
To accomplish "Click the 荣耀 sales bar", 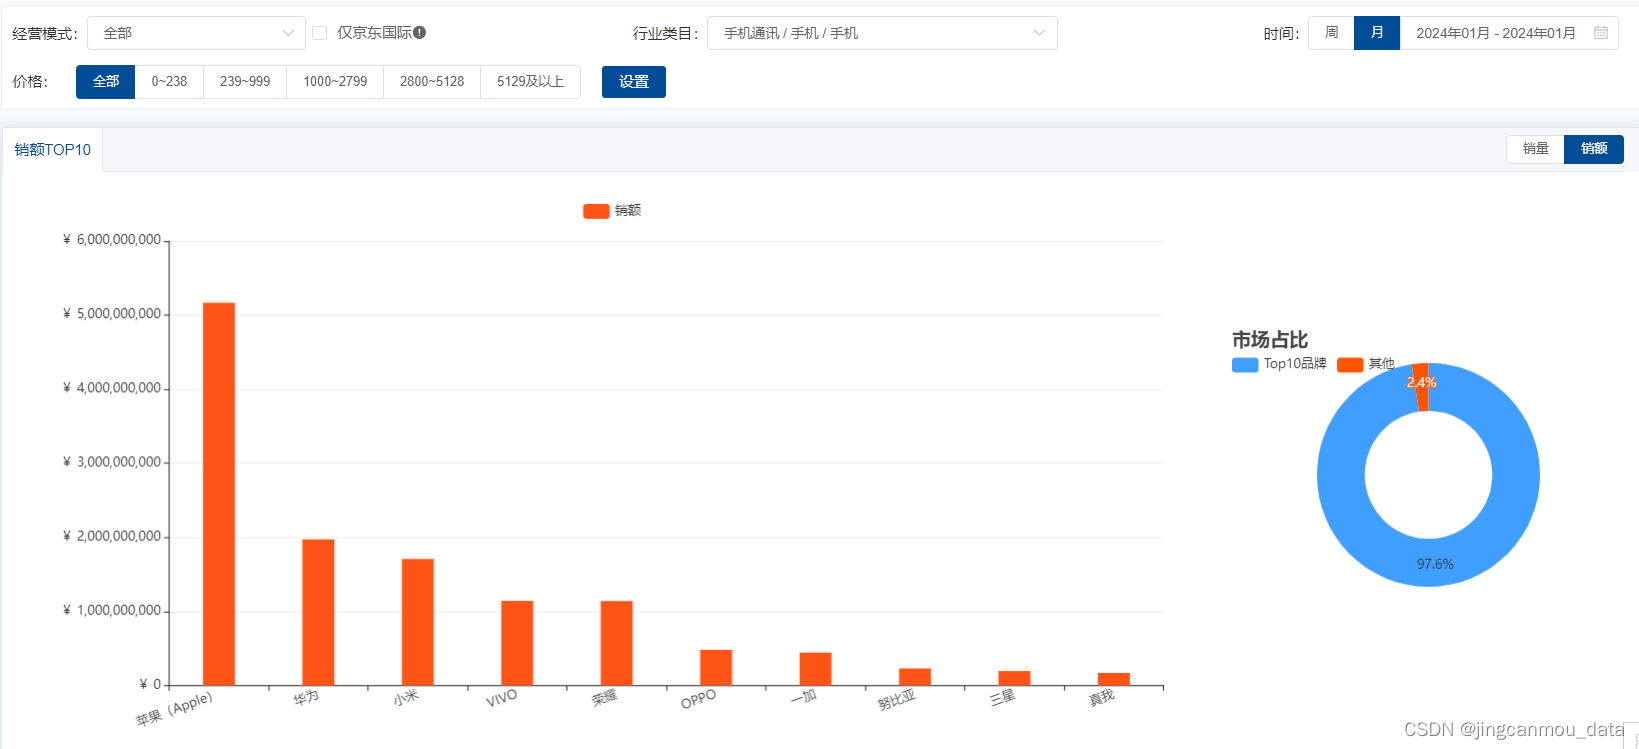I will (x=616, y=643).
